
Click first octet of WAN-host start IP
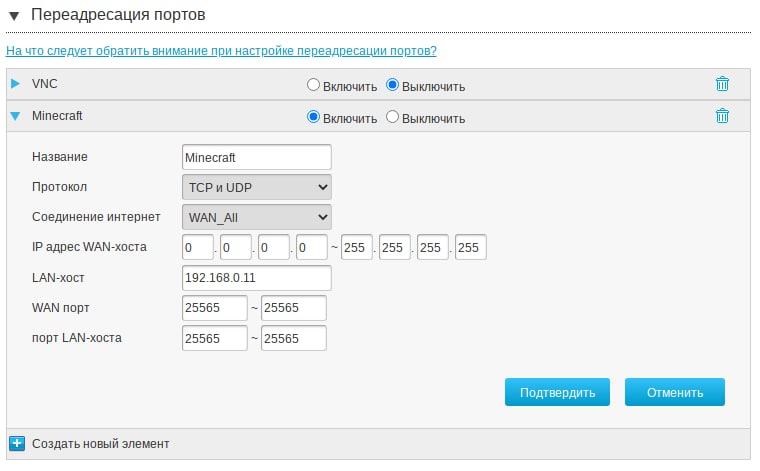pos(198,247)
